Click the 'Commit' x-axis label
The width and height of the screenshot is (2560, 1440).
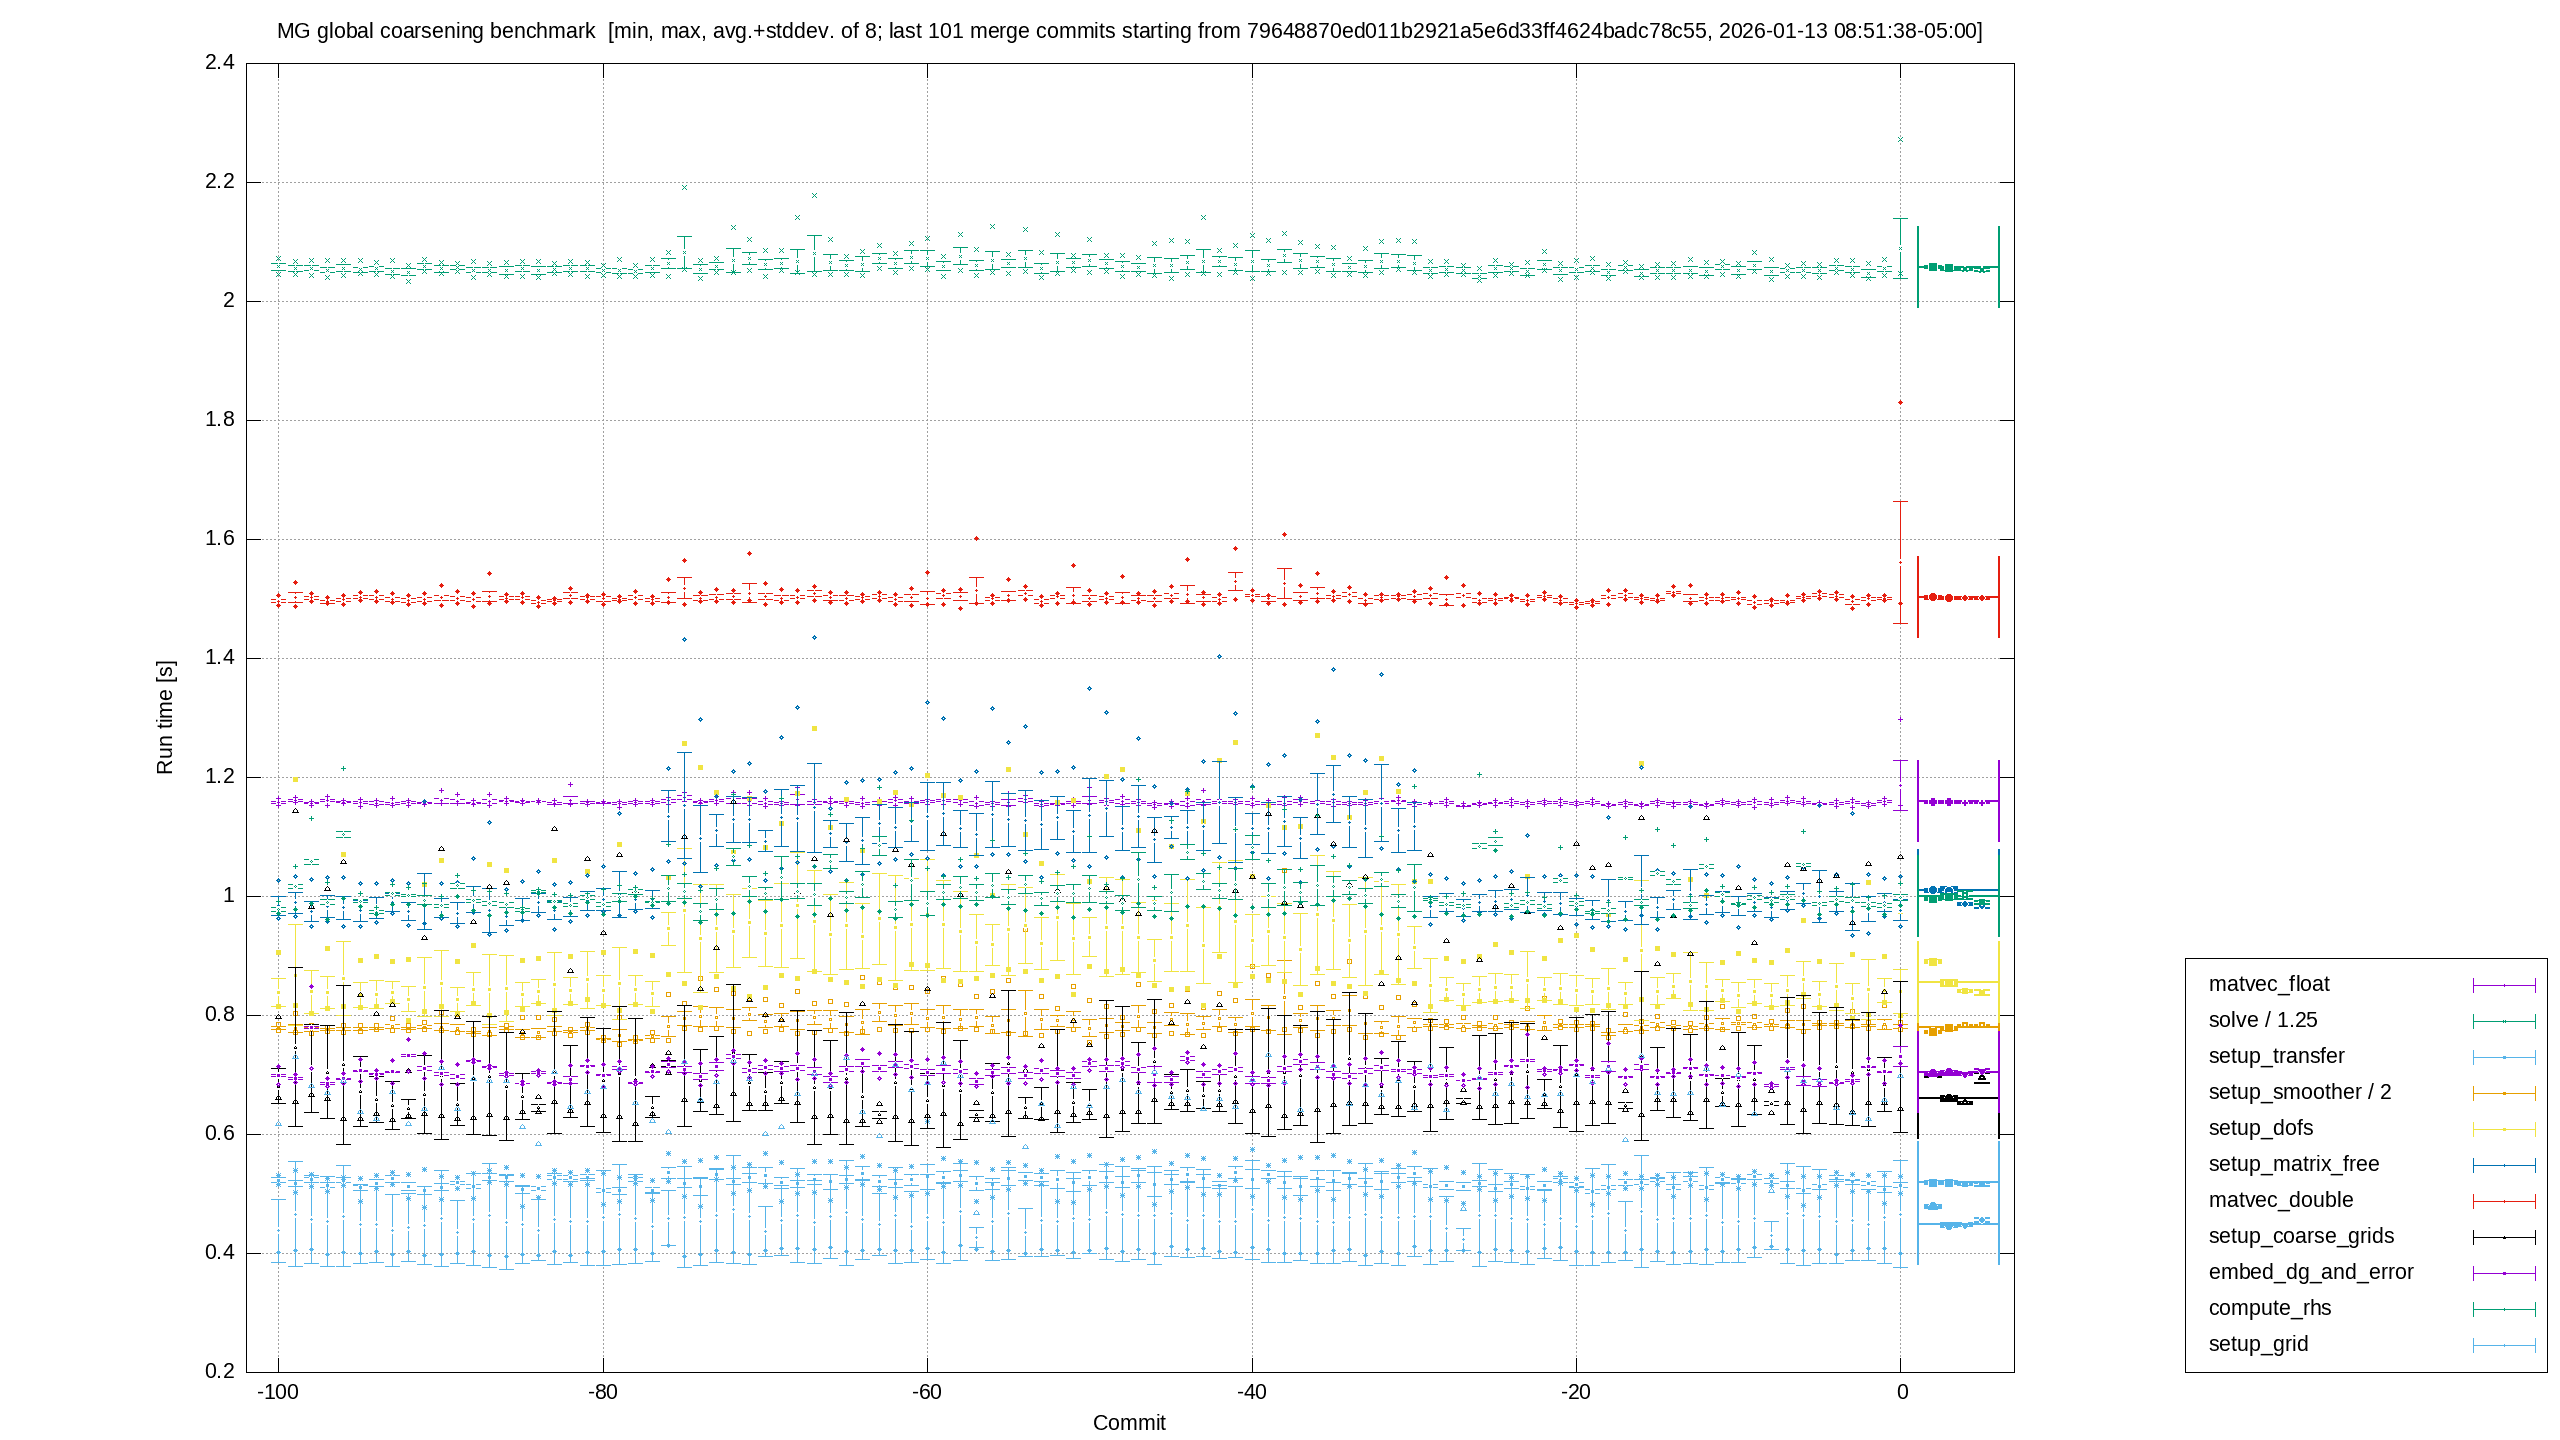point(1129,1422)
